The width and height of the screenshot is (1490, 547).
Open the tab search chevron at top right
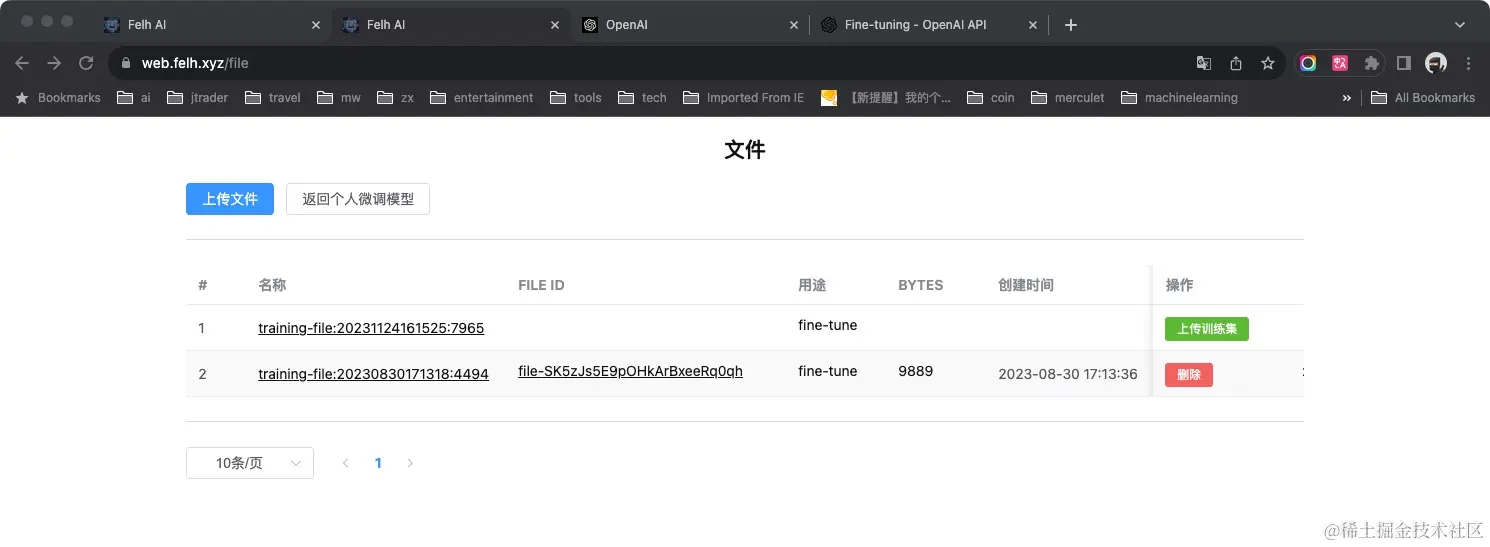pyautogui.click(x=1460, y=25)
